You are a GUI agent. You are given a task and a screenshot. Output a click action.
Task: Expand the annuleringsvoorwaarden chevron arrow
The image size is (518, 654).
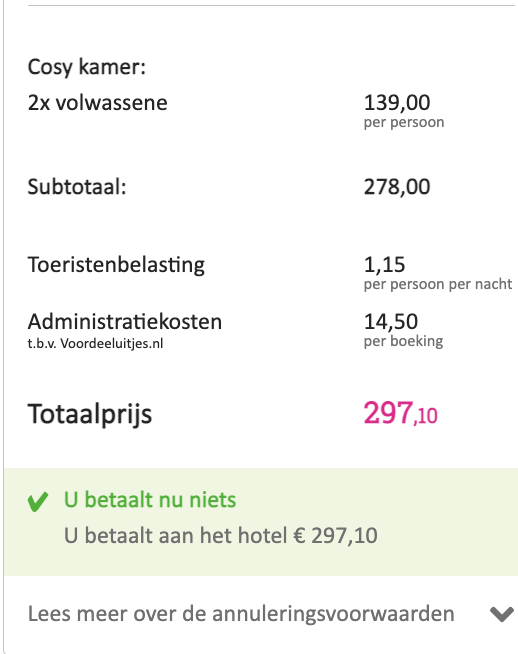[x=502, y=614]
